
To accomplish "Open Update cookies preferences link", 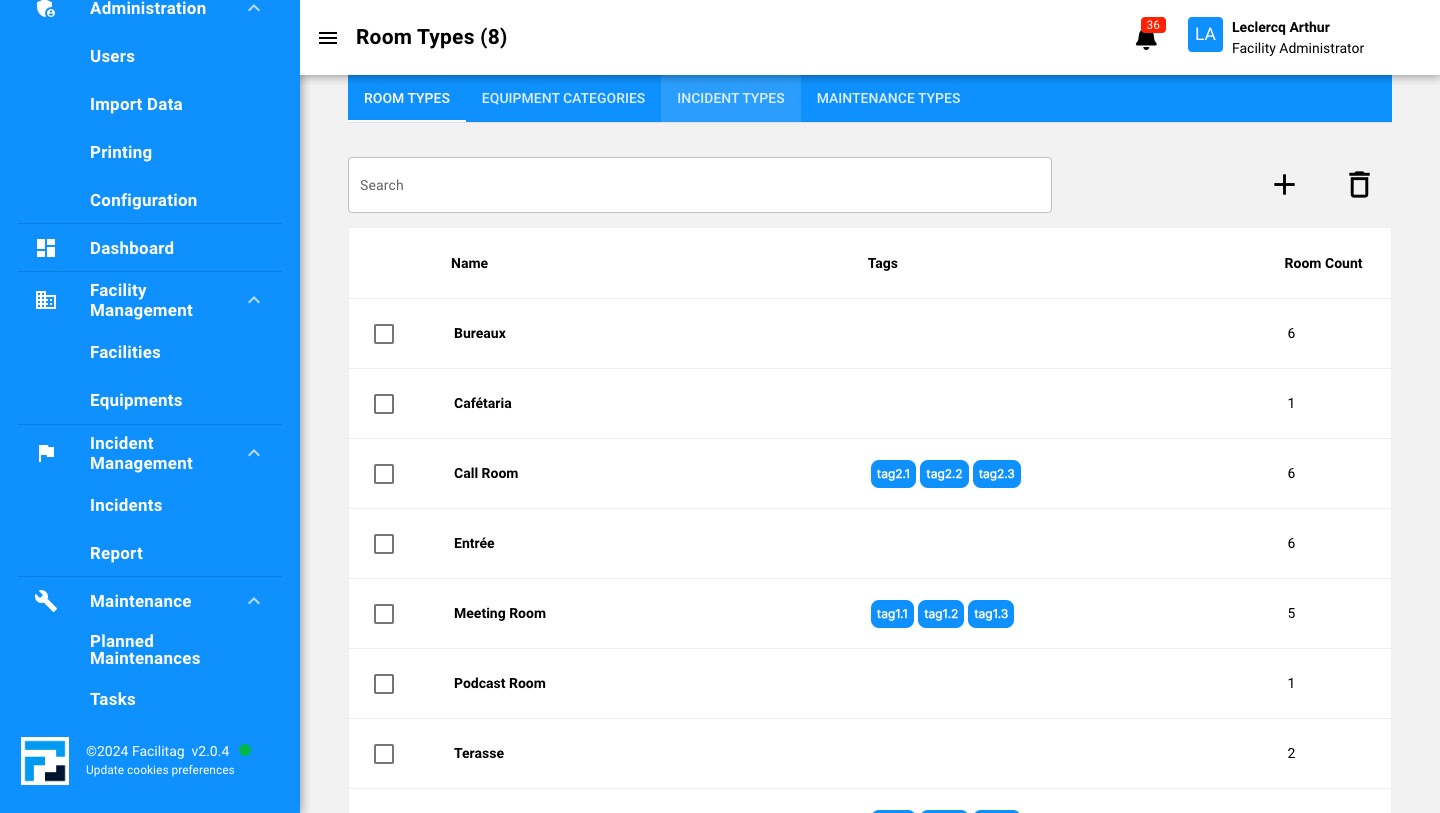I will tap(160, 770).
